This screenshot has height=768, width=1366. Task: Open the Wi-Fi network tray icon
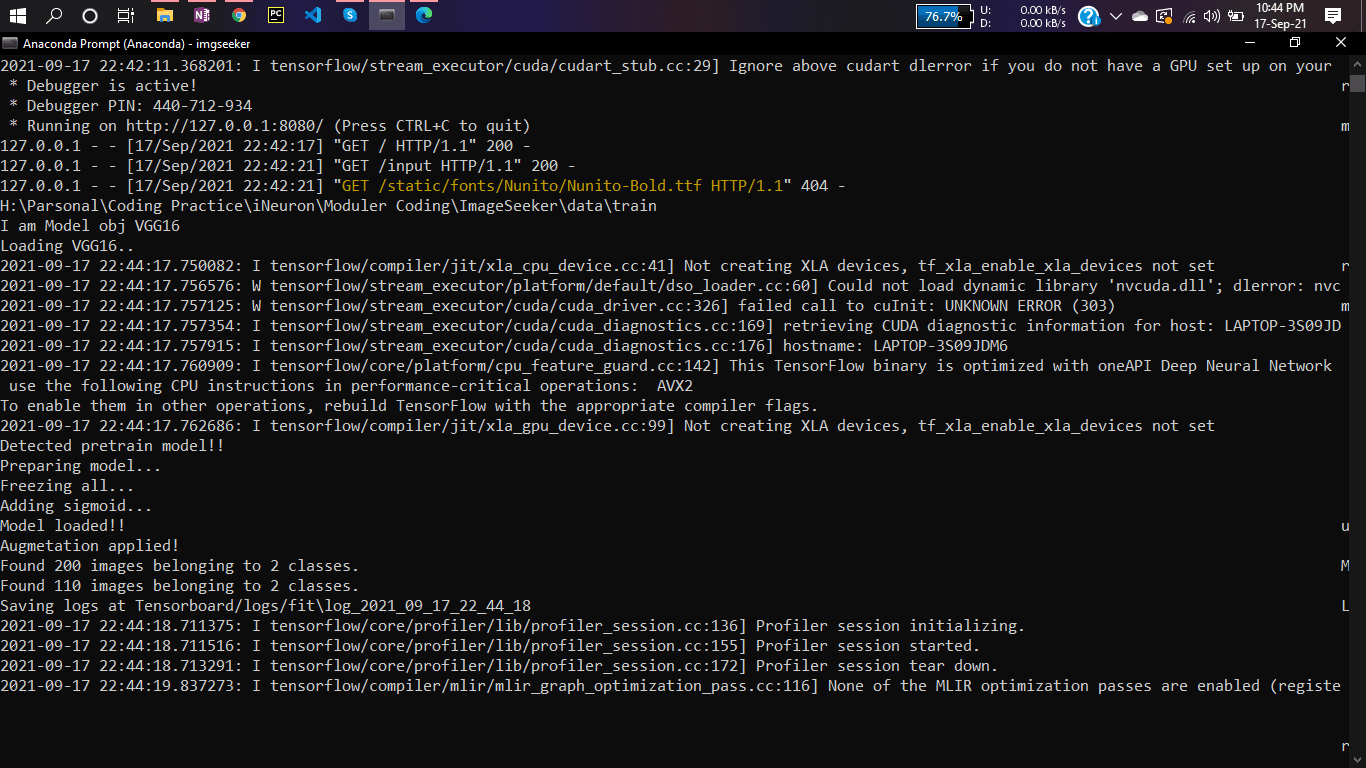tap(1189, 16)
